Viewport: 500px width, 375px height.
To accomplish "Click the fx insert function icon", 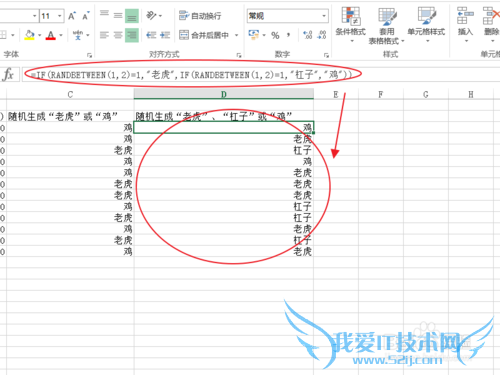I will pyautogui.click(x=8, y=74).
